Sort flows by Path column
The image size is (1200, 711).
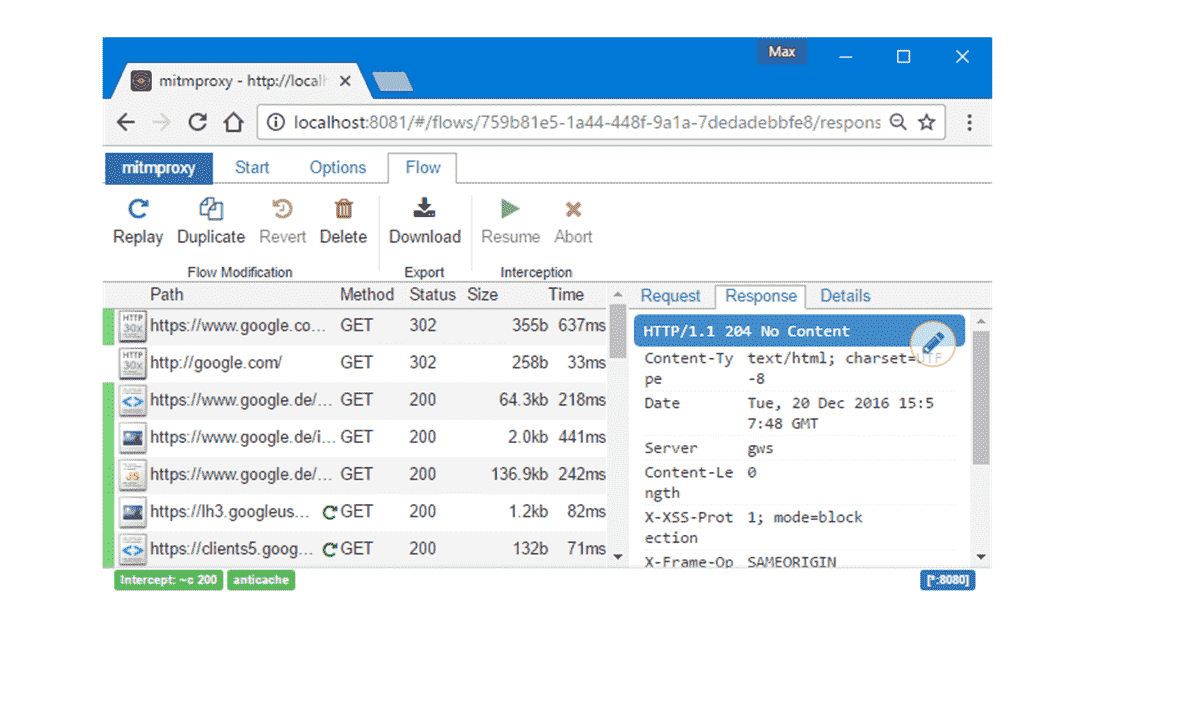[167, 294]
